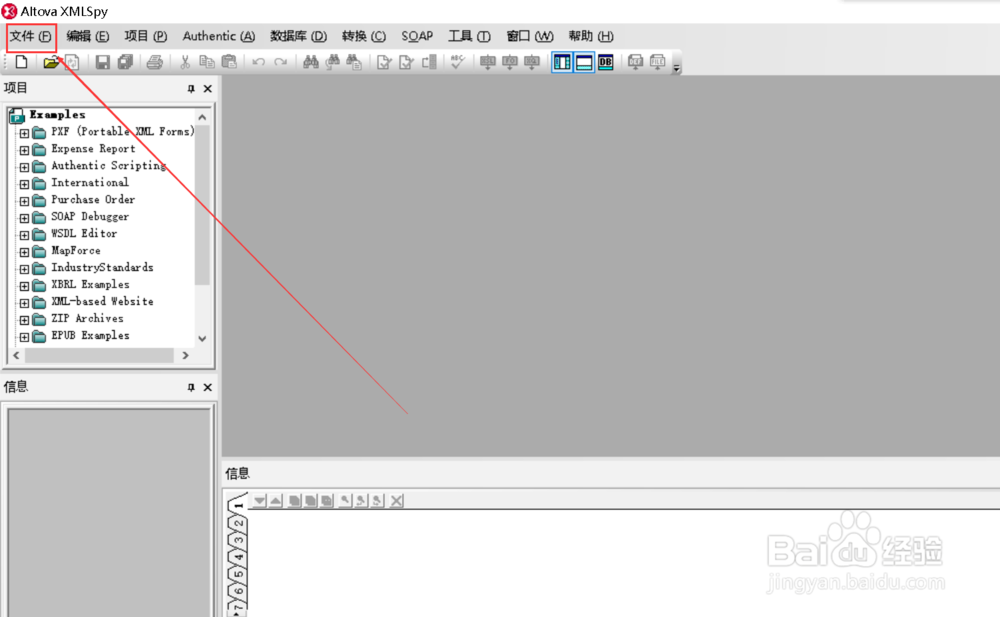Open the SOAP menu
The width and height of the screenshot is (1000, 617).
(x=417, y=36)
